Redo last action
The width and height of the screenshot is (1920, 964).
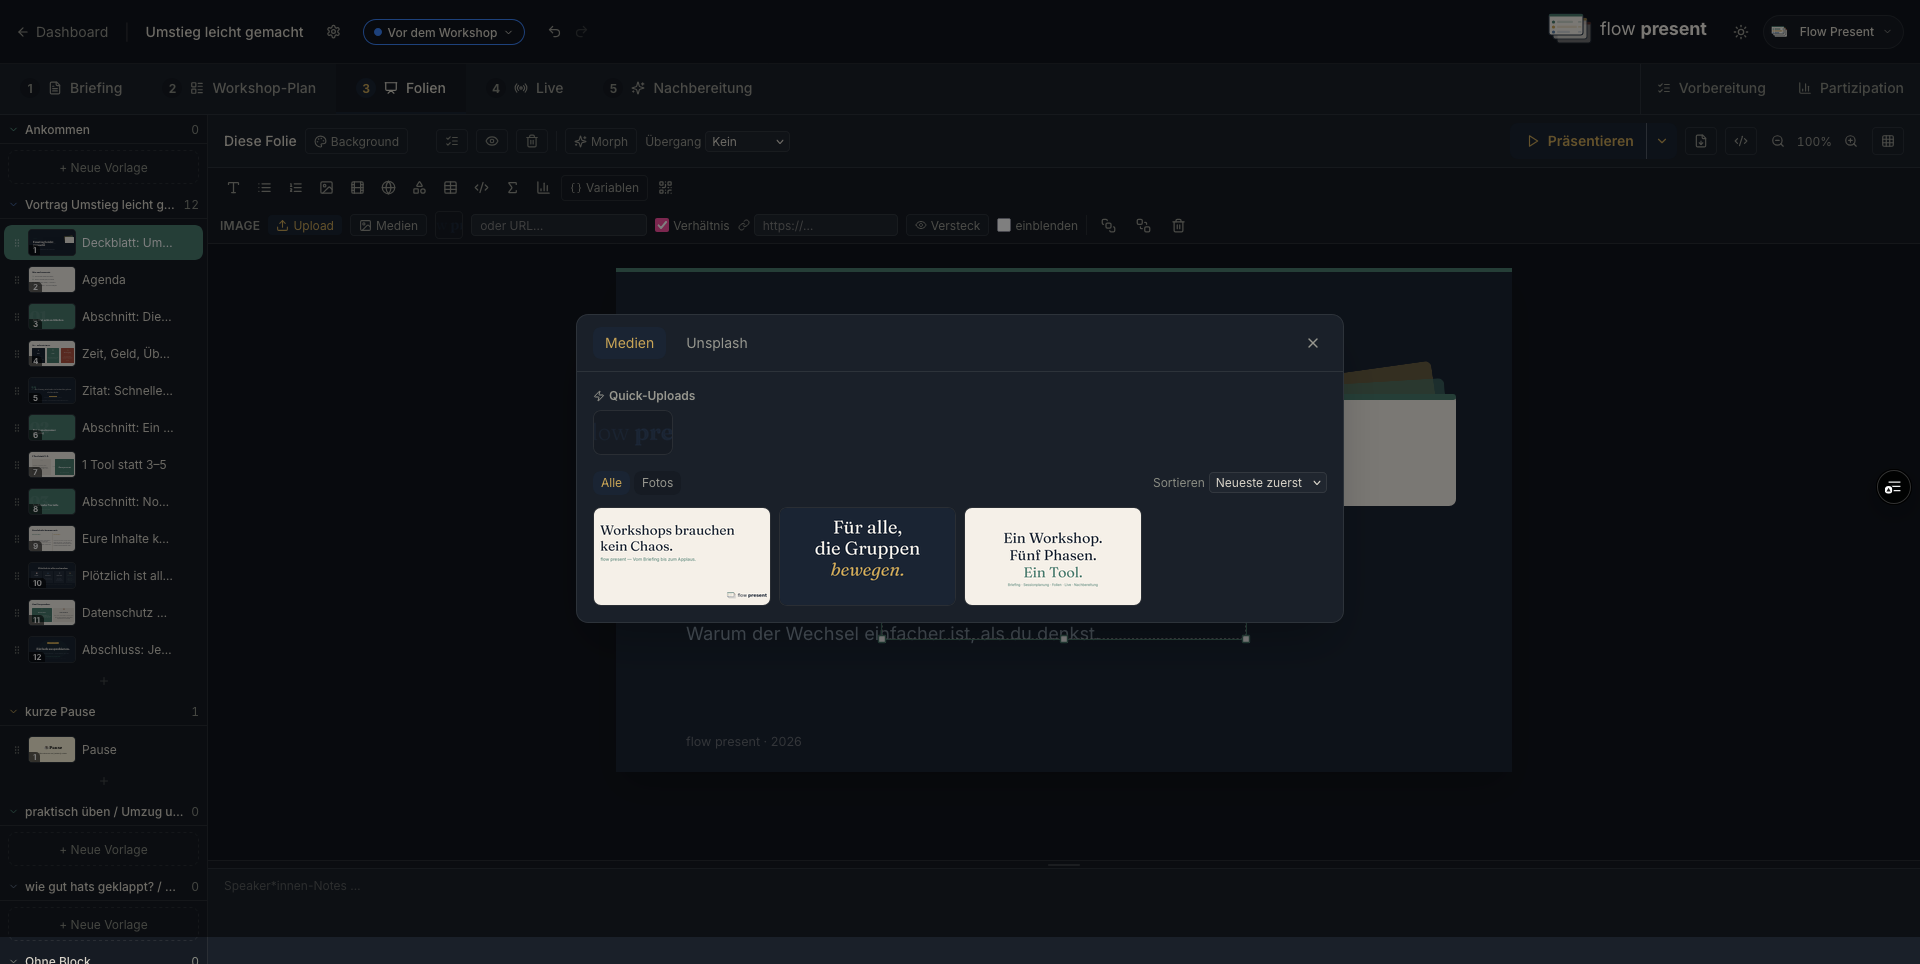click(x=581, y=32)
